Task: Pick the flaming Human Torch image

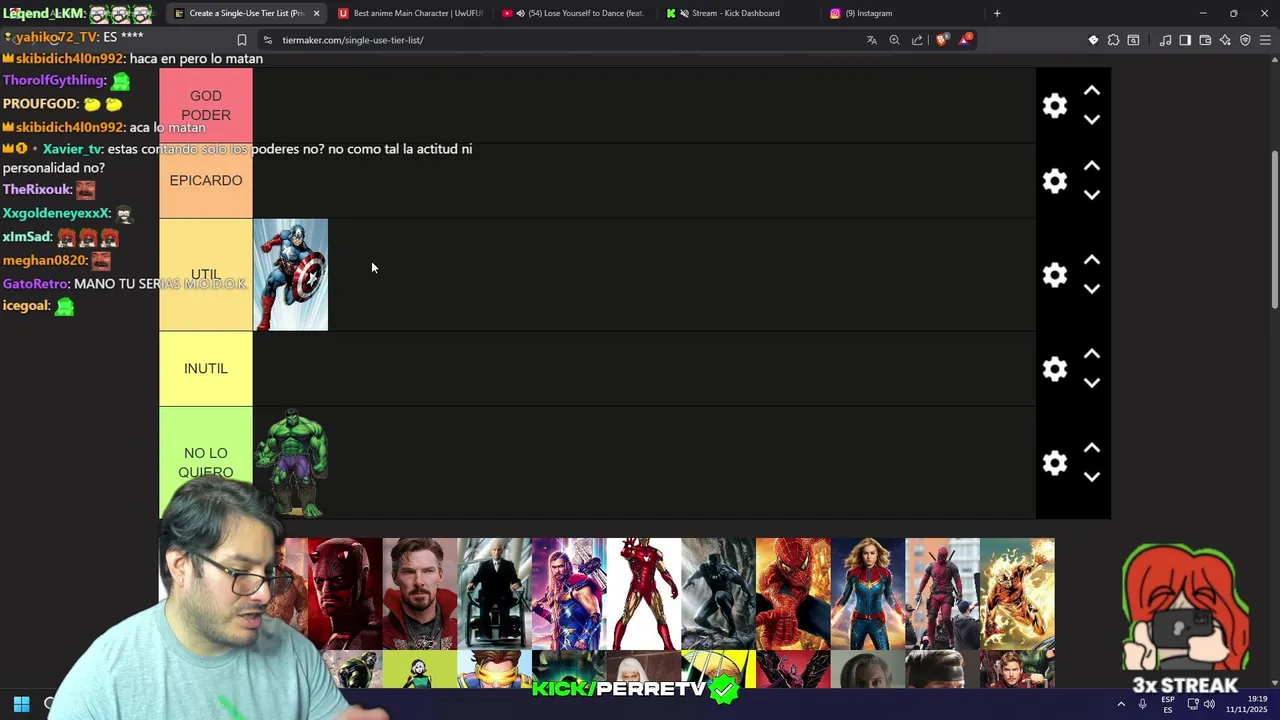Action: pyautogui.click(x=1017, y=594)
